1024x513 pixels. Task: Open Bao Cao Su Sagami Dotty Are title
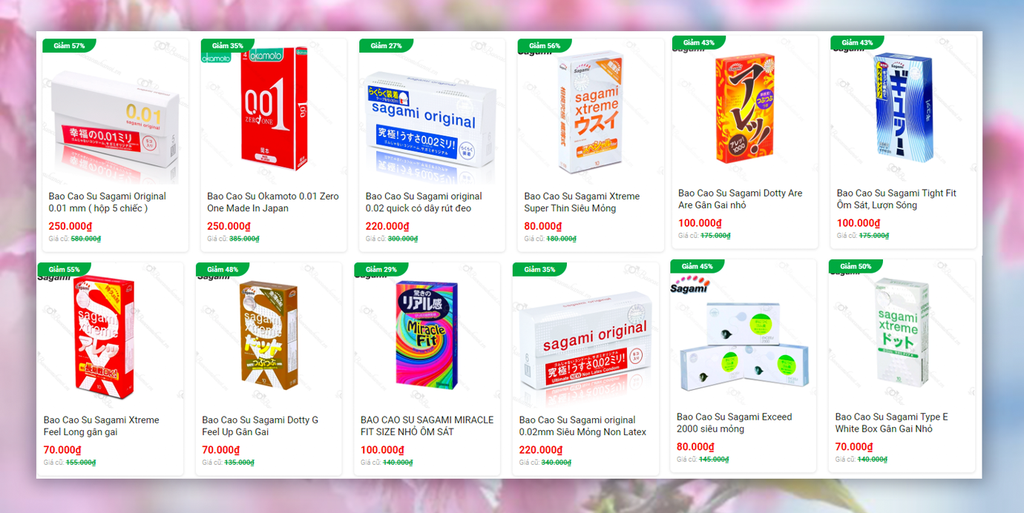pos(740,199)
